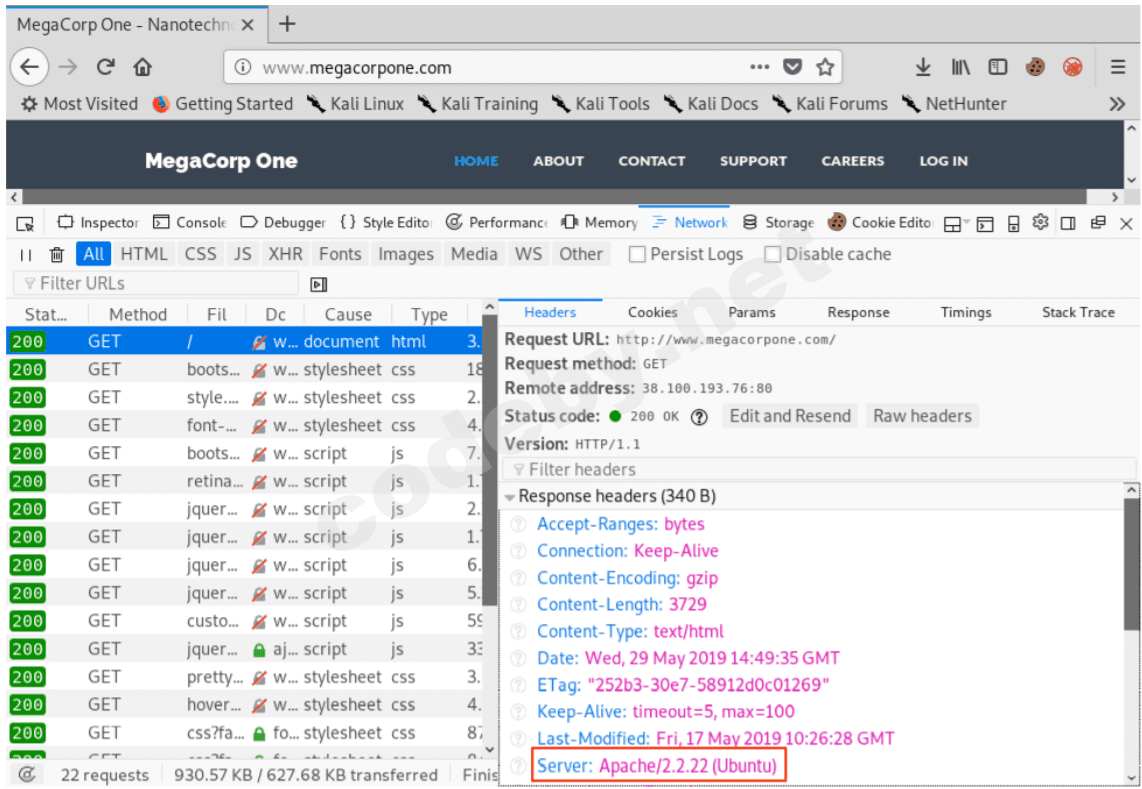Click the Filter headers input
1142x789 pixels.
819,469
